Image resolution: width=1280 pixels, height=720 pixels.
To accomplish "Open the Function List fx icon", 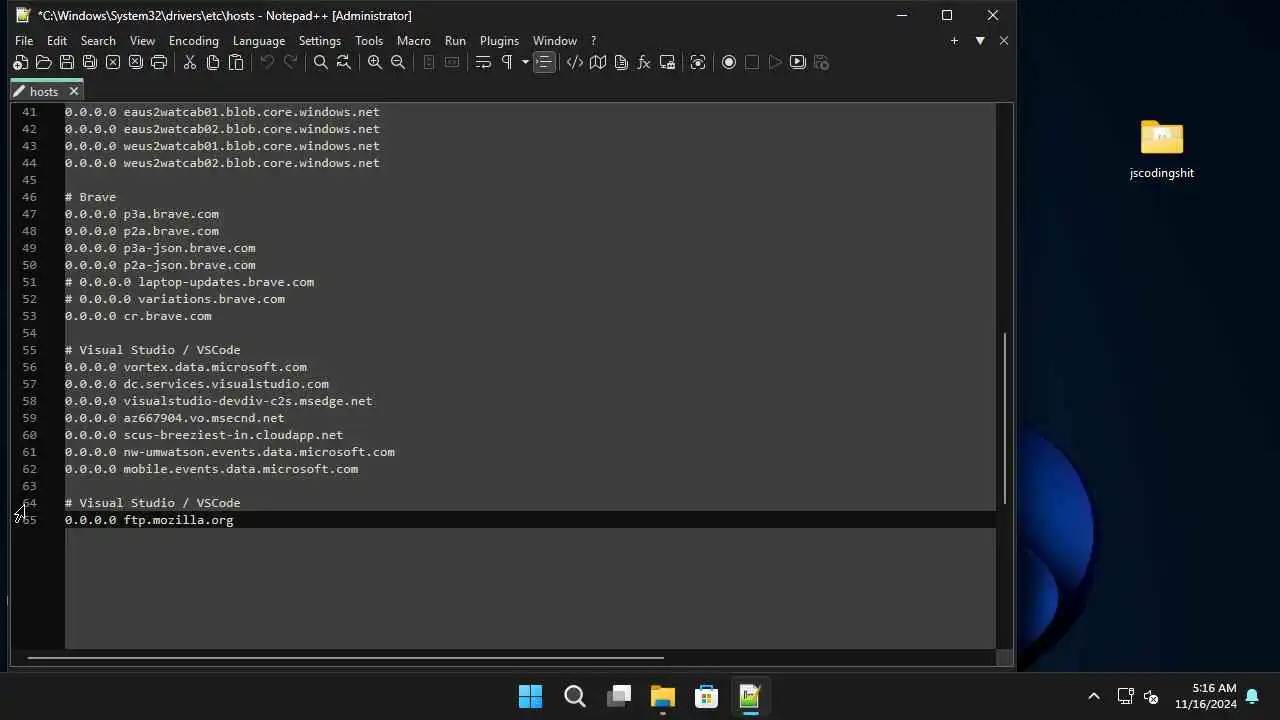I will coord(644,62).
